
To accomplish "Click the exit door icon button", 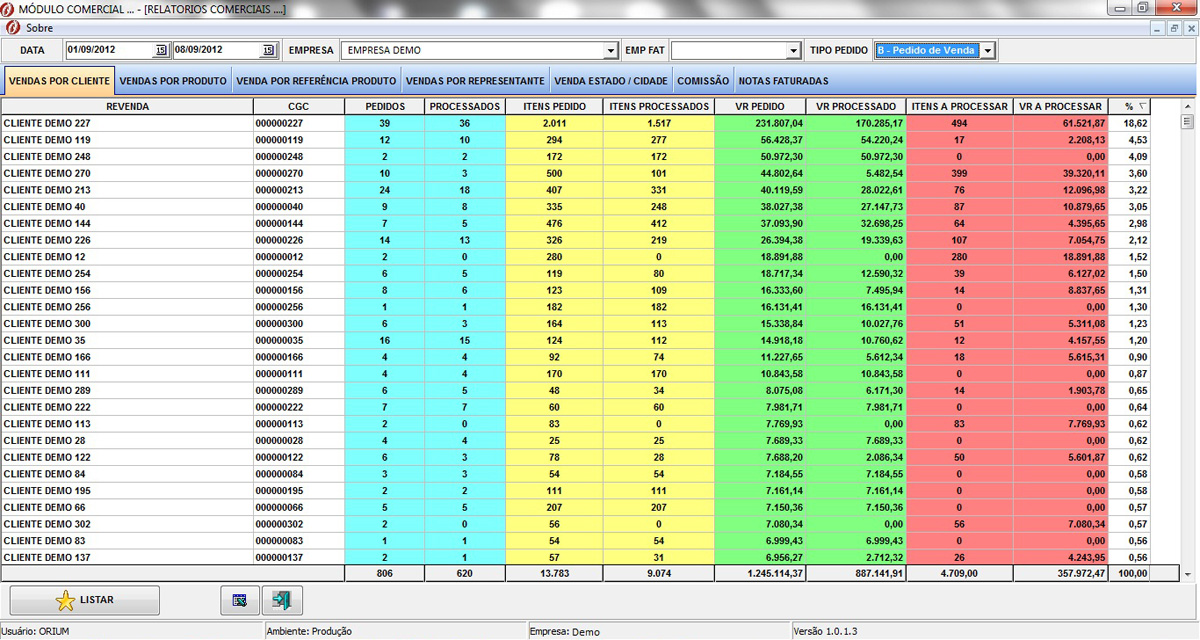I will (x=282, y=600).
